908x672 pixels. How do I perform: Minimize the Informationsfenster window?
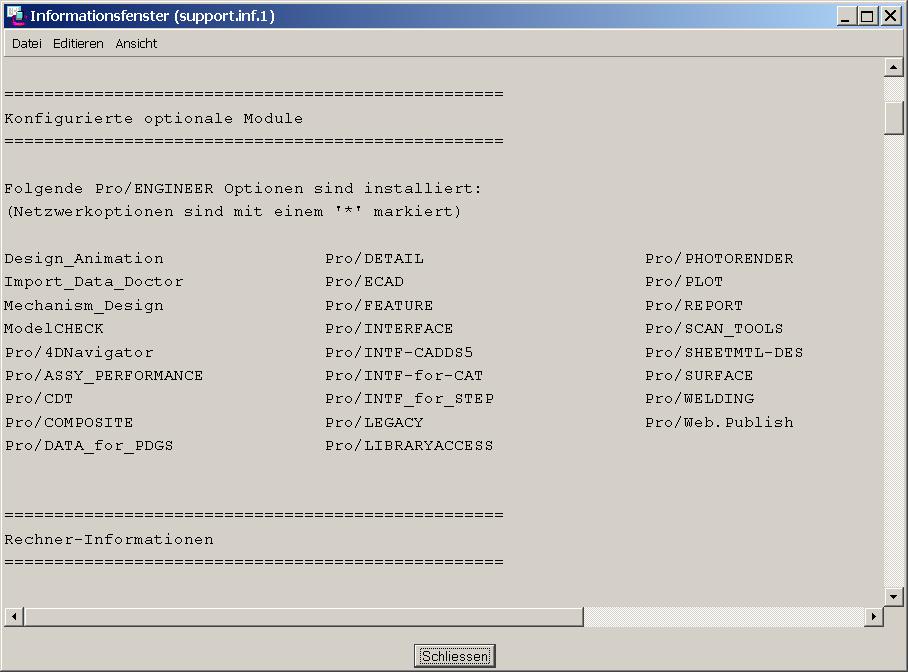point(846,16)
